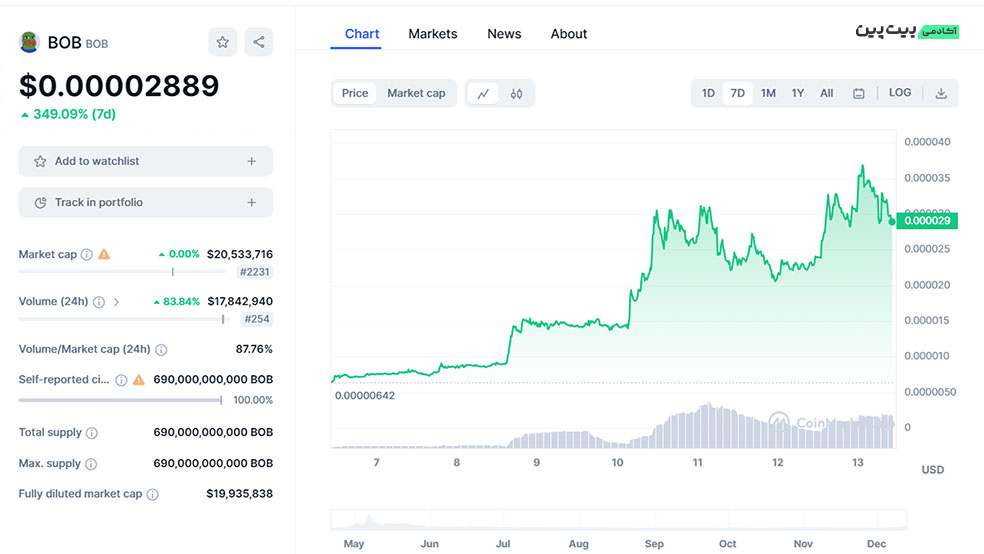Image resolution: width=984 pixels, height=554 pixels.
Task: Select the Market cap chart toggle
Action: pyautogui.click(x=416, y=93)
